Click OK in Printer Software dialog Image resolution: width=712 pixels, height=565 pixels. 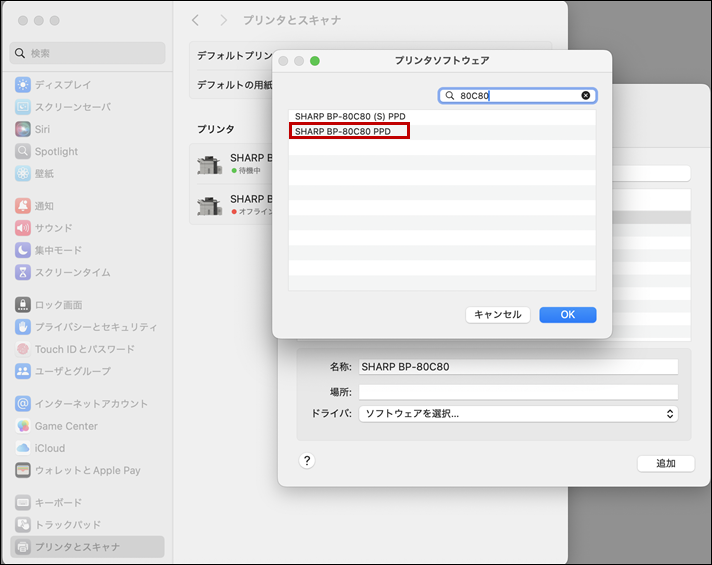[x=568, y=315]
